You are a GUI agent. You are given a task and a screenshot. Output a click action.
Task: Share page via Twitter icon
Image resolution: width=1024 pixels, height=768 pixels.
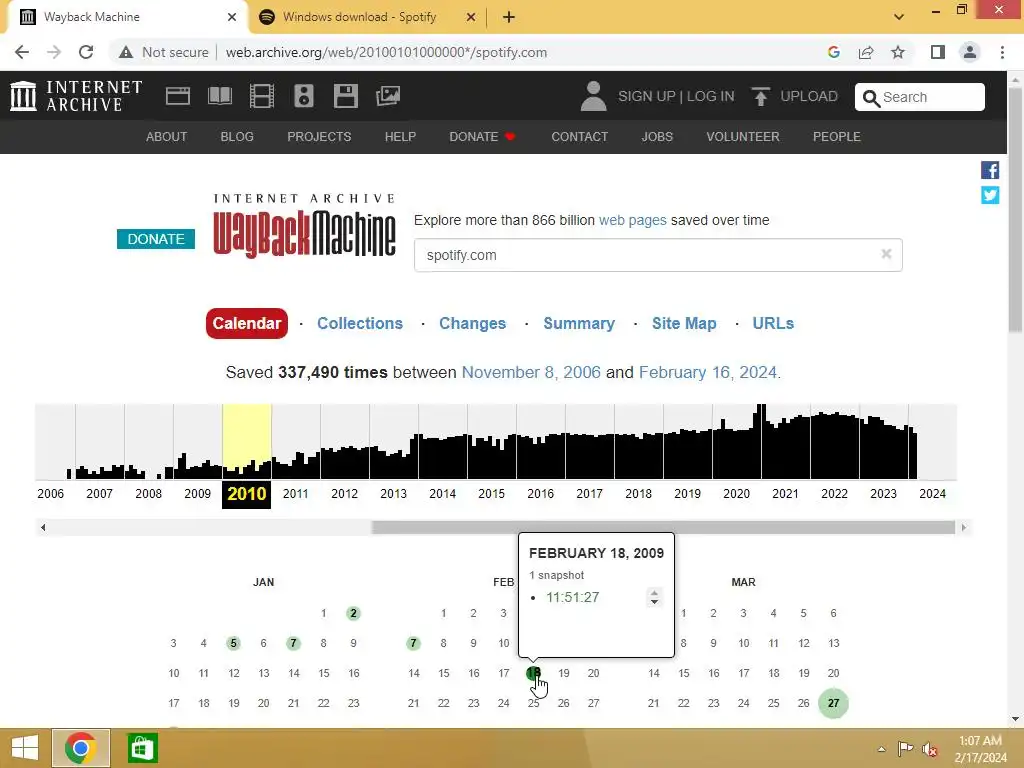pos(990,195)
